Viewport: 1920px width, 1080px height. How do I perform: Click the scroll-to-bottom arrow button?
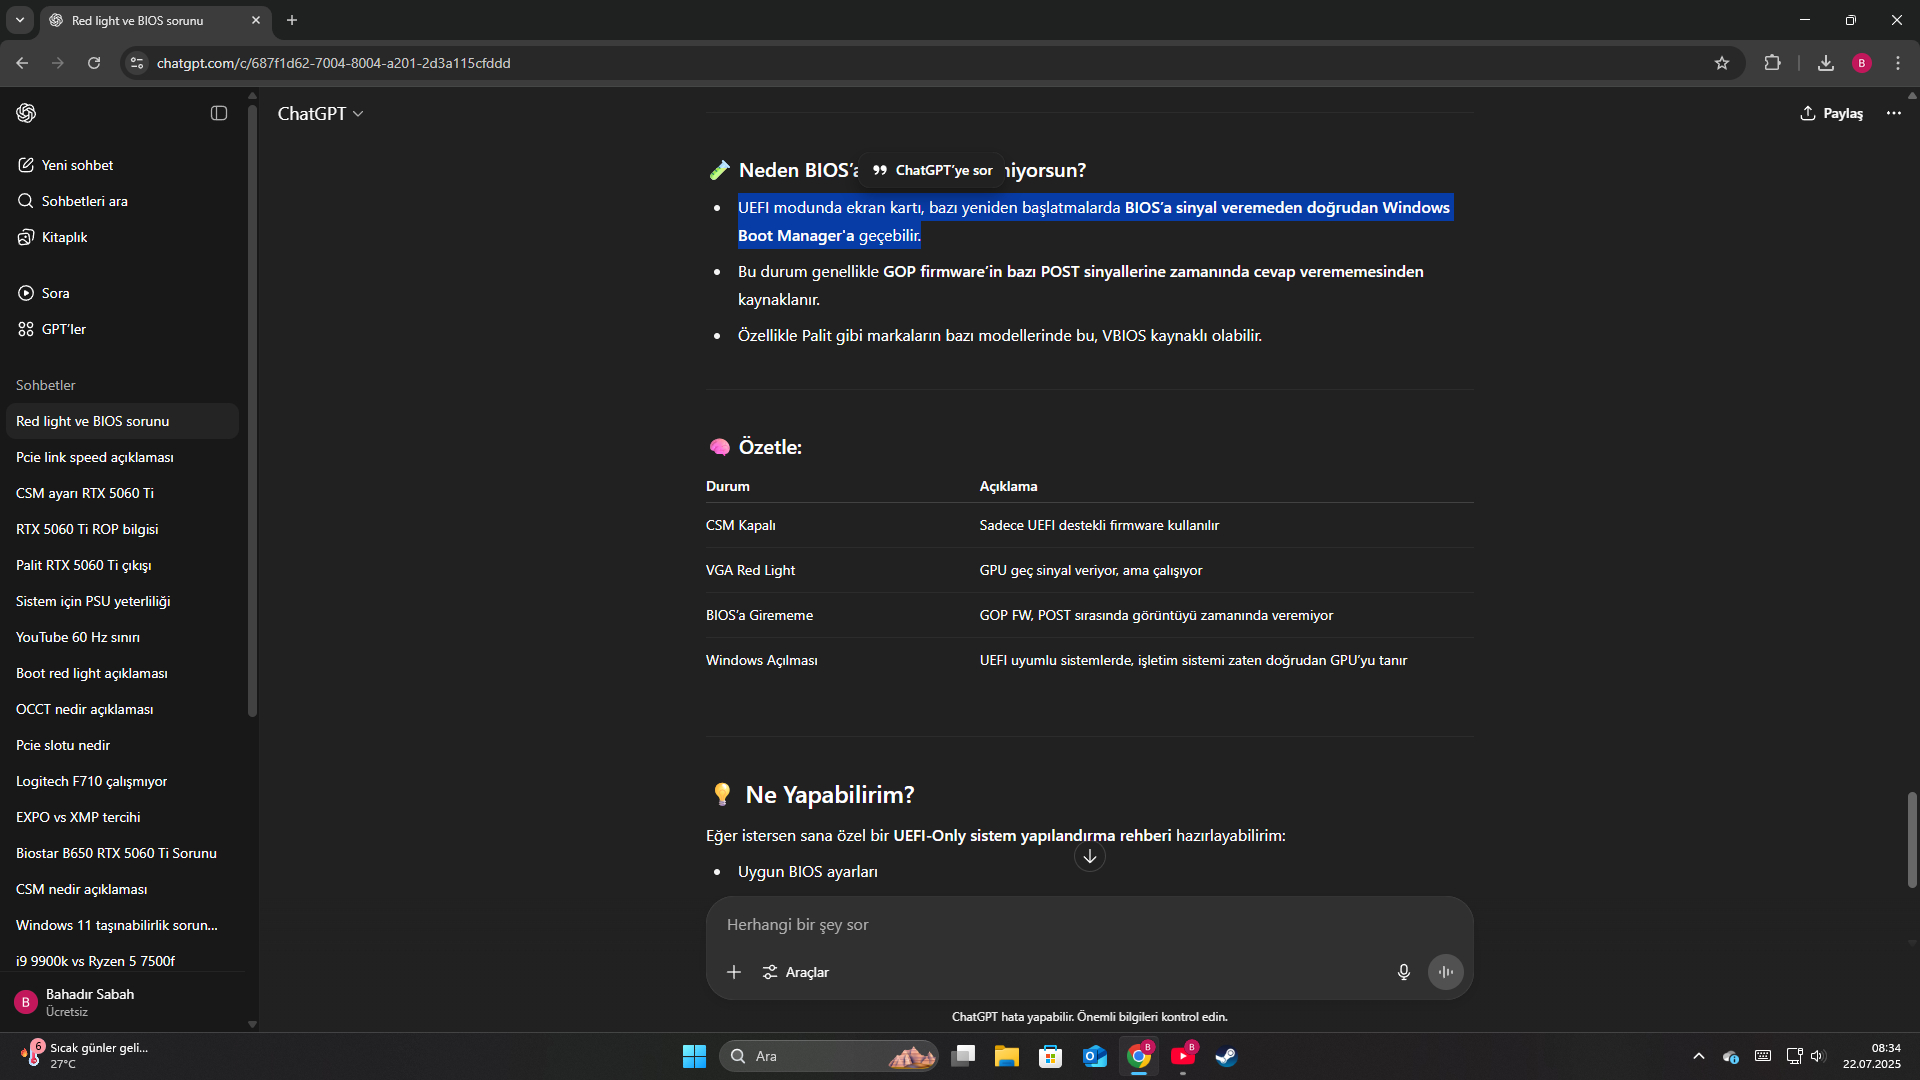pyautogui.click(x=1090, y=856)
